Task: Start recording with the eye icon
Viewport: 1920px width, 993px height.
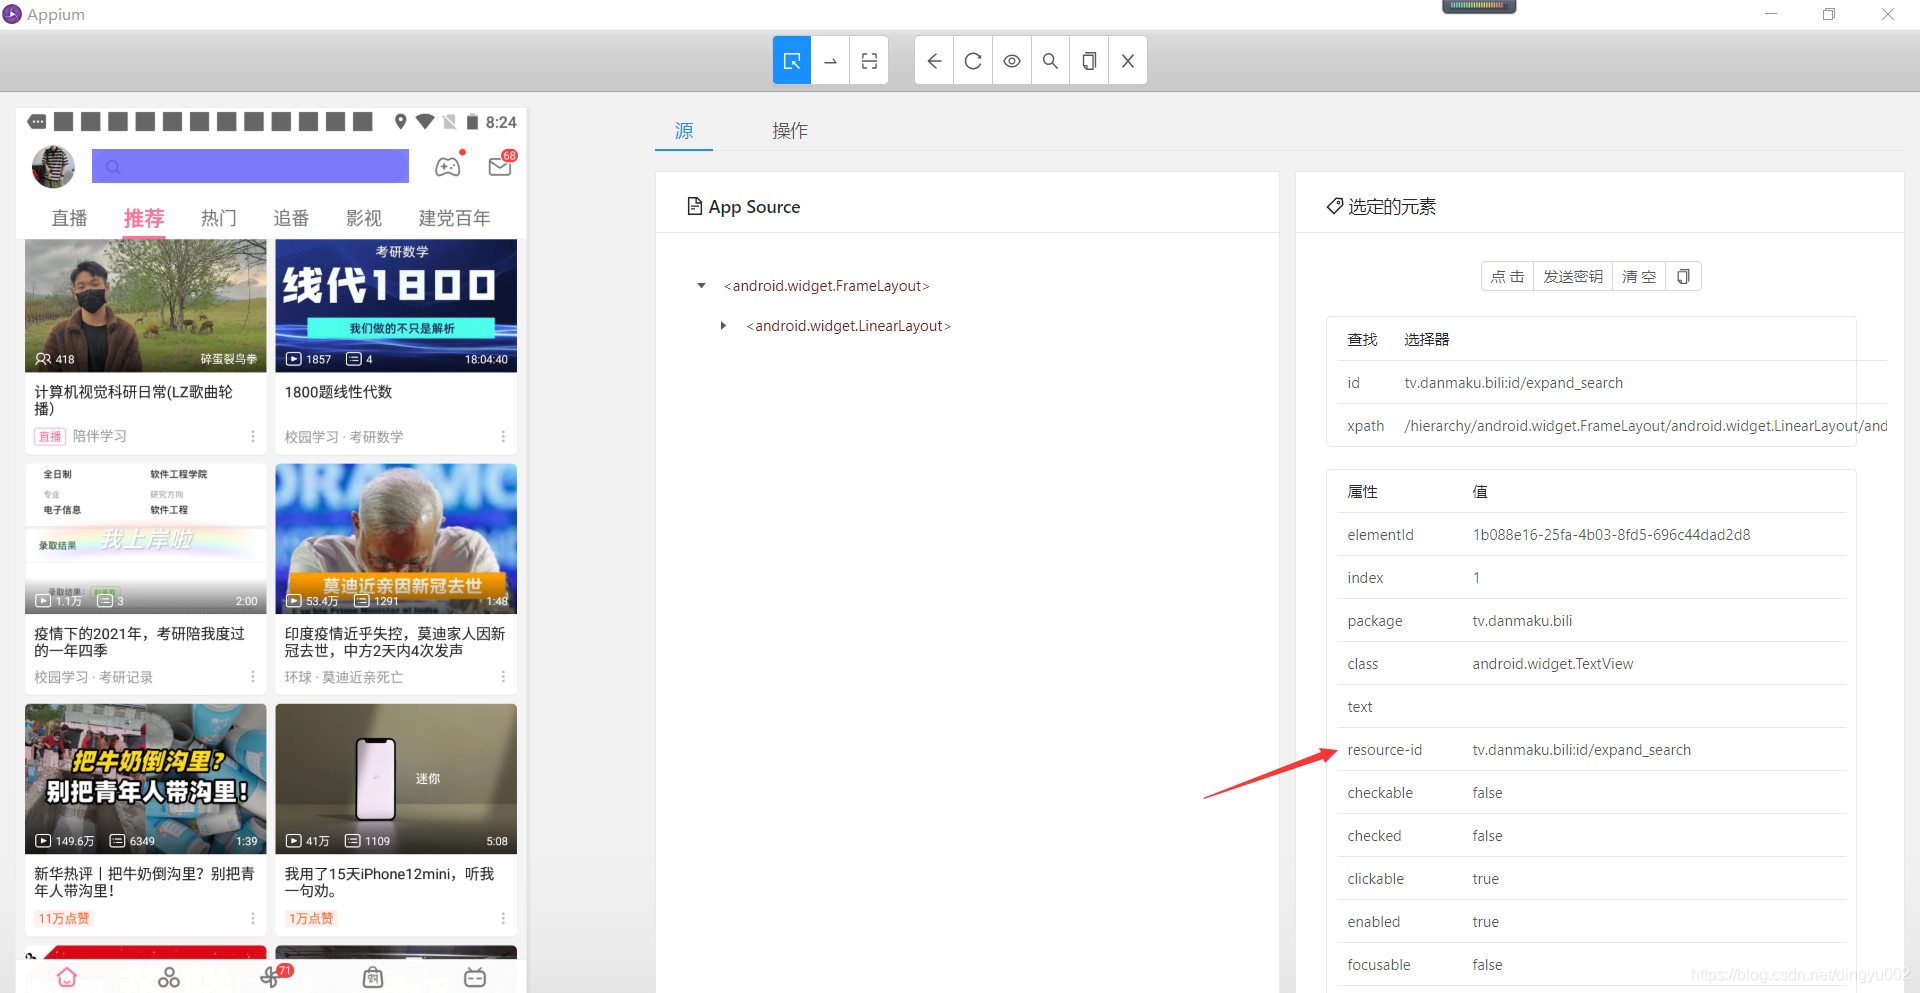Action: pyautogui.click(x=1012, y=61)
